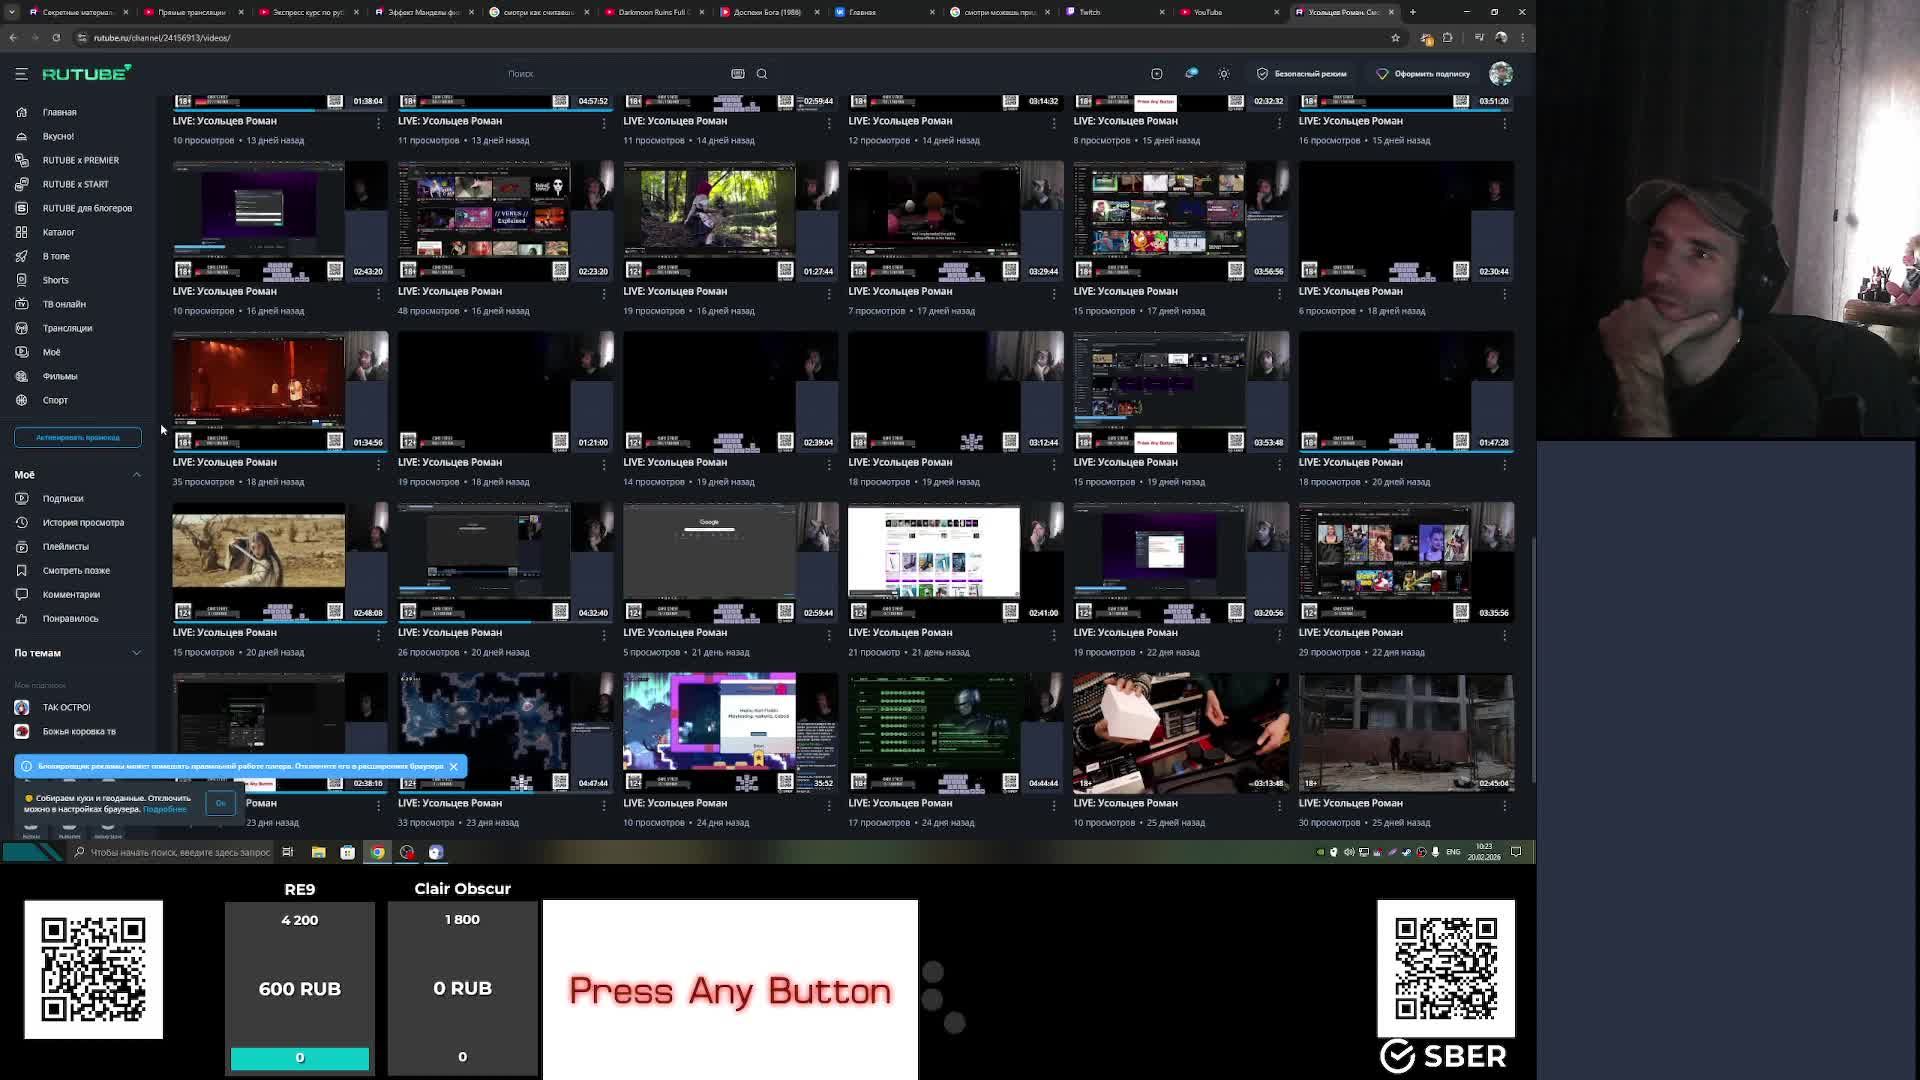This screenshot has height=1080, width=1920.
Task: Open История просмотра in the sidebar
Action: pos(83,522)
